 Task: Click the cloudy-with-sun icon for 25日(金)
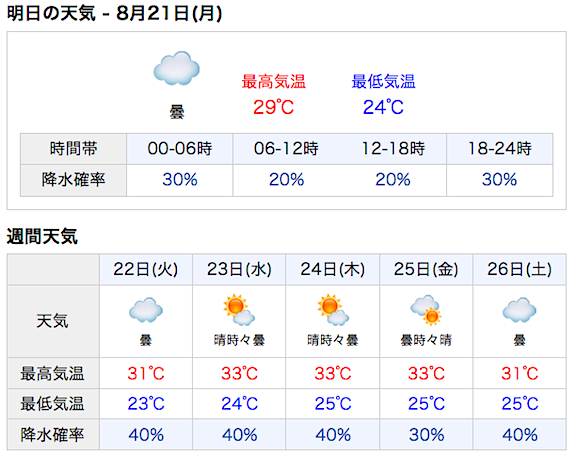426,310
